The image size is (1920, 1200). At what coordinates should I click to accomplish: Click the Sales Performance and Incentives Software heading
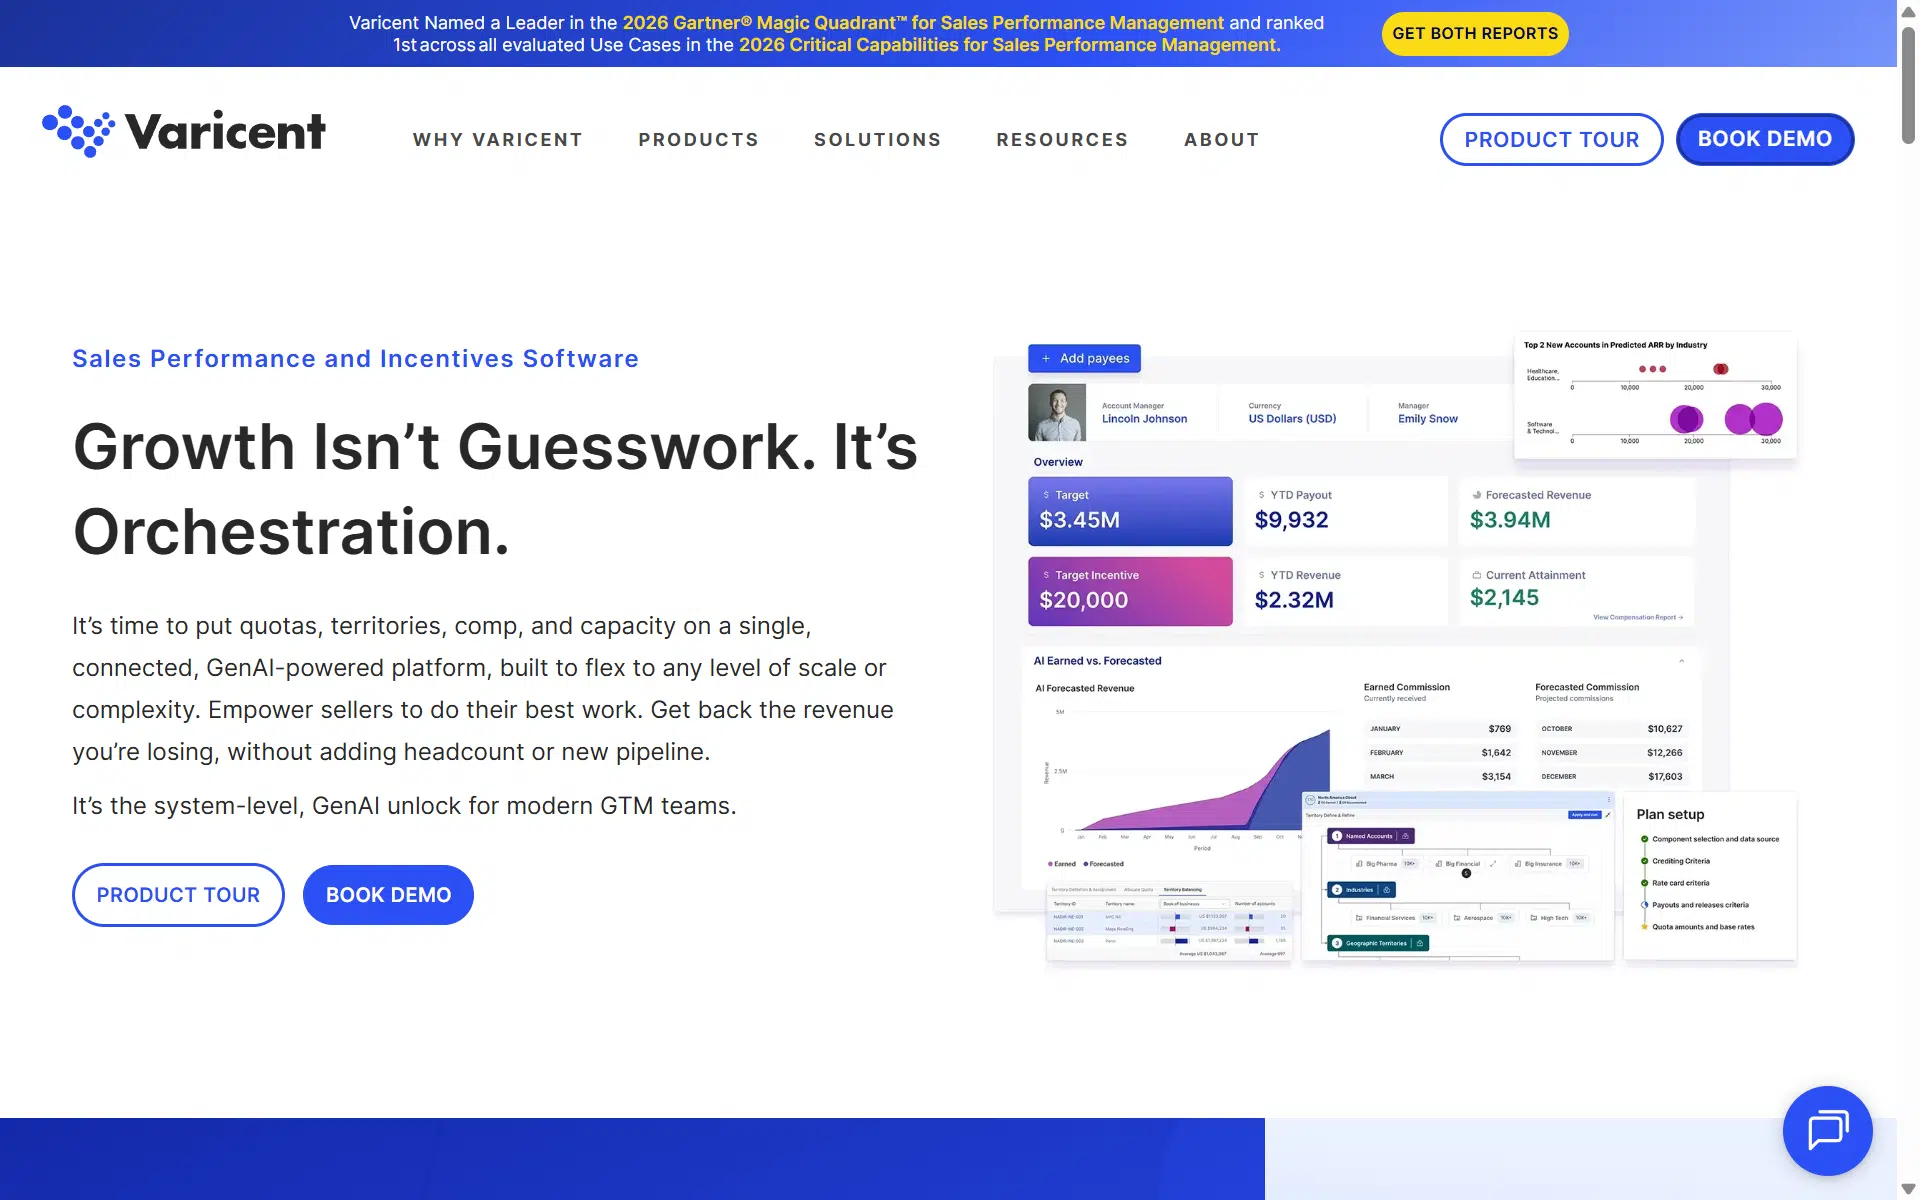click(355, 359)
